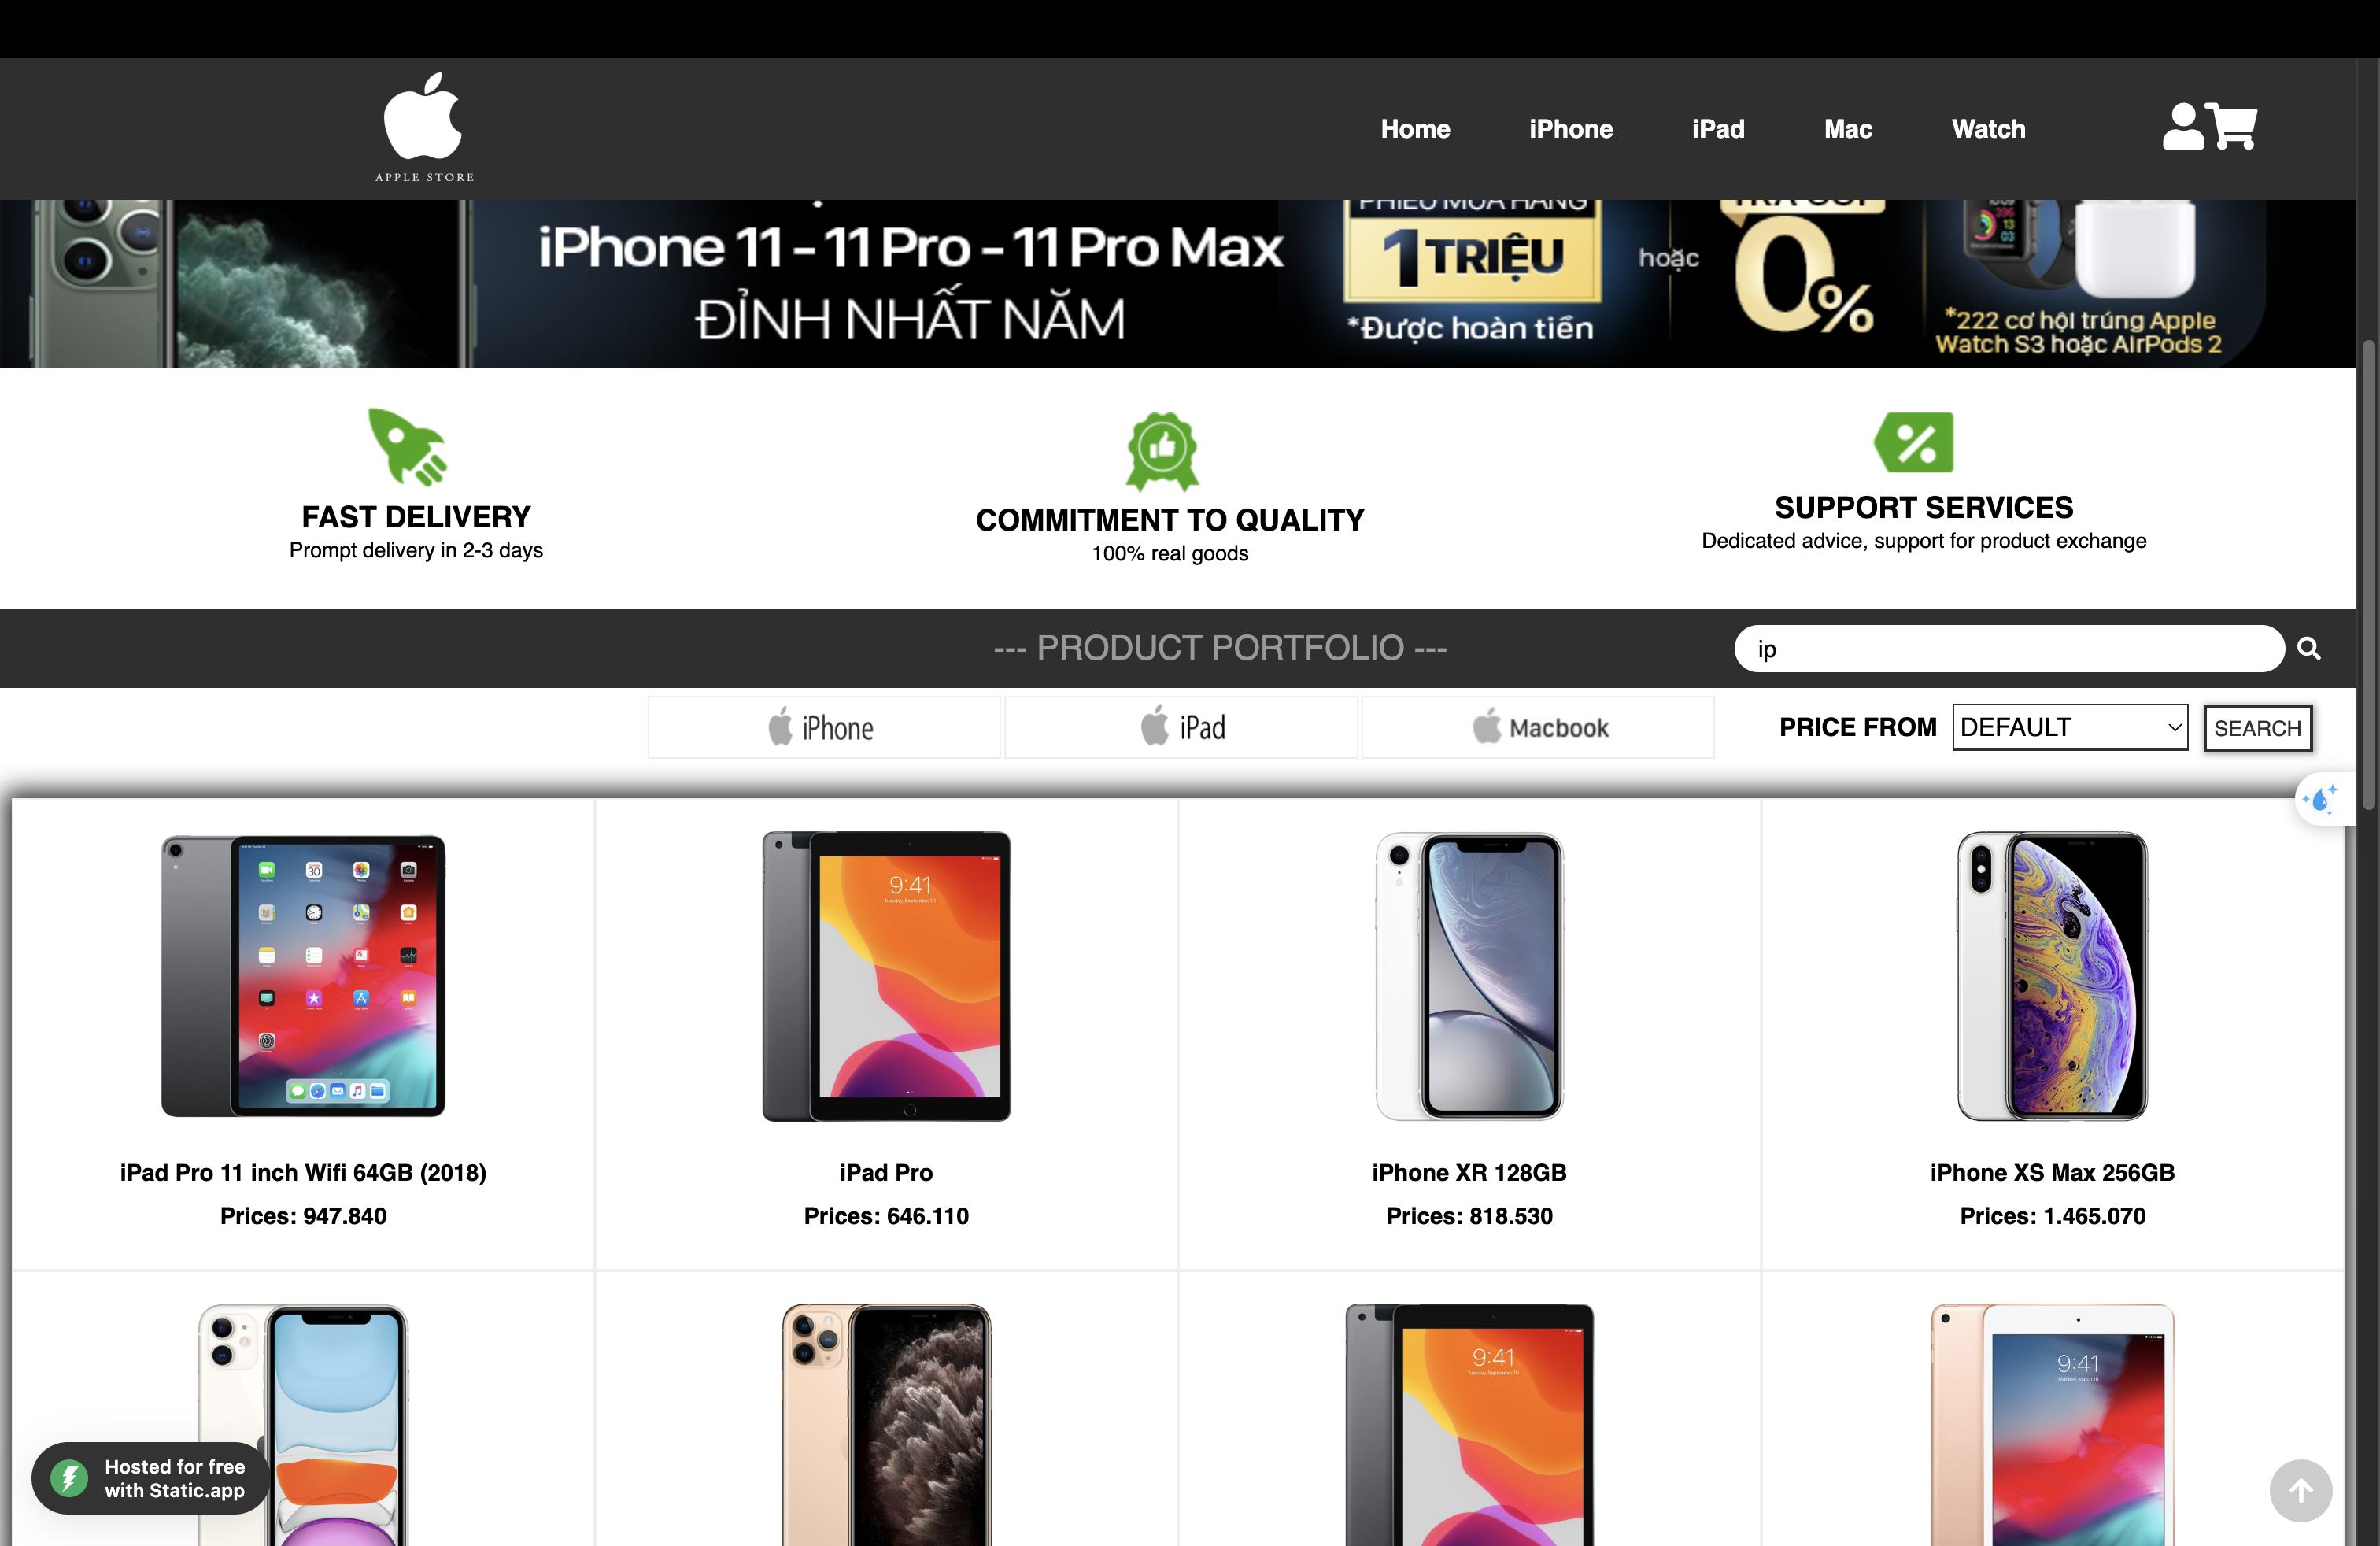Click the Commitment to Quality badge icon
This screenshot has width=2380, height=1546.
coord(1162,451)
